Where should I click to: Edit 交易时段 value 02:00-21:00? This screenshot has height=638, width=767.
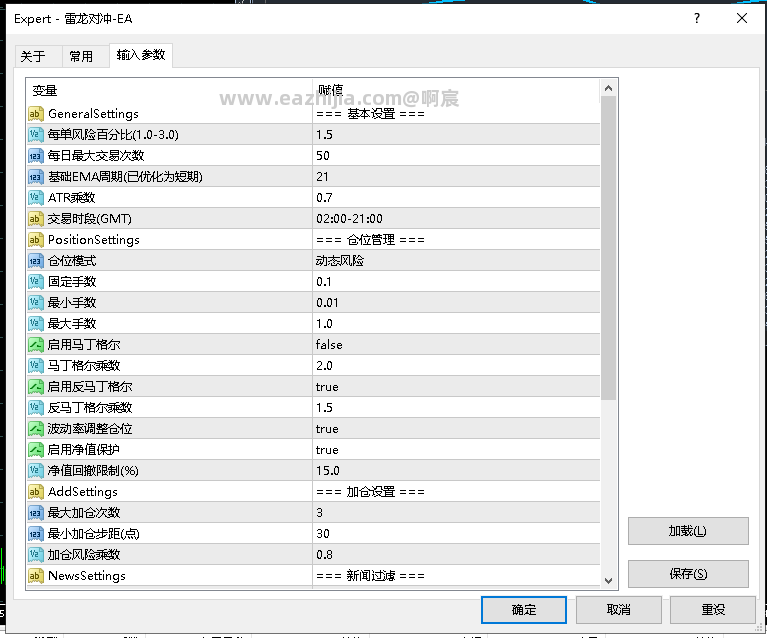tap(456, 219)
